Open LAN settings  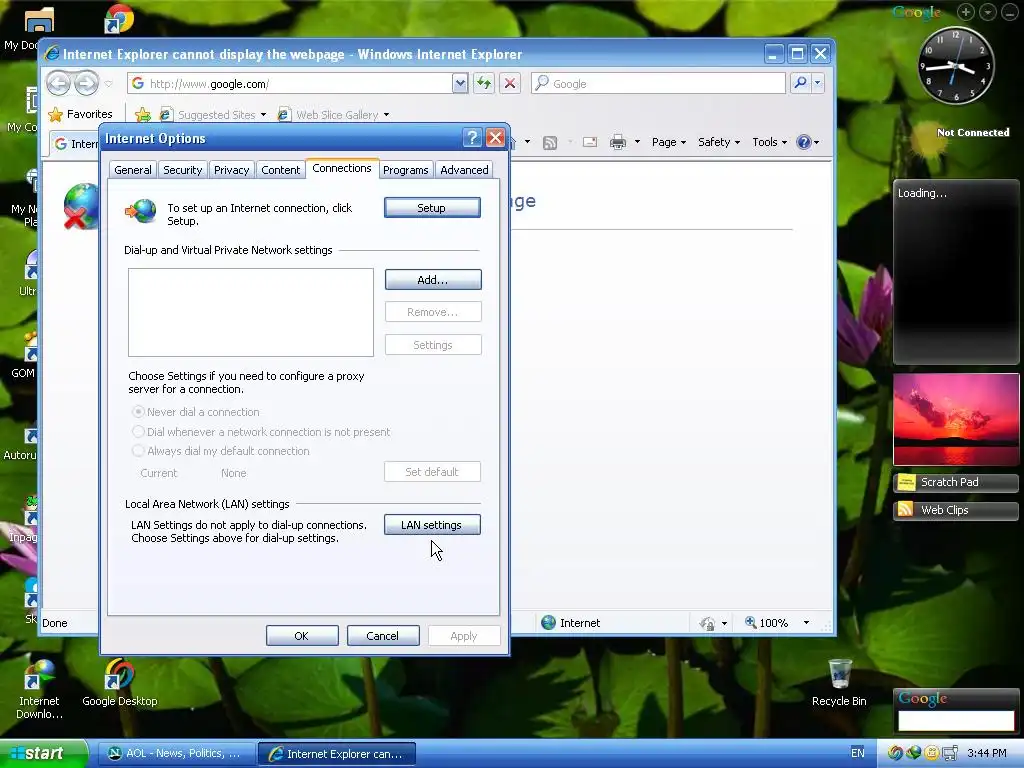click(432, 525)
